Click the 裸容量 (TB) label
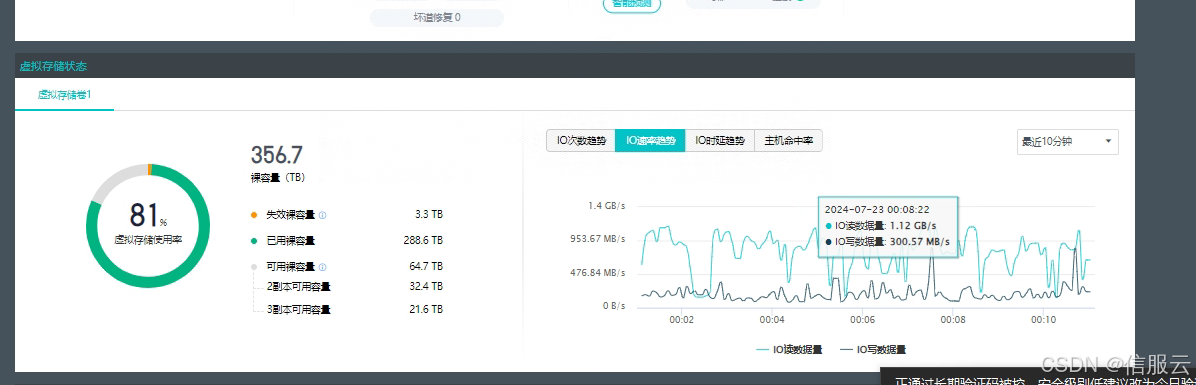This screenshot has height=385, width=1196. 278,178
